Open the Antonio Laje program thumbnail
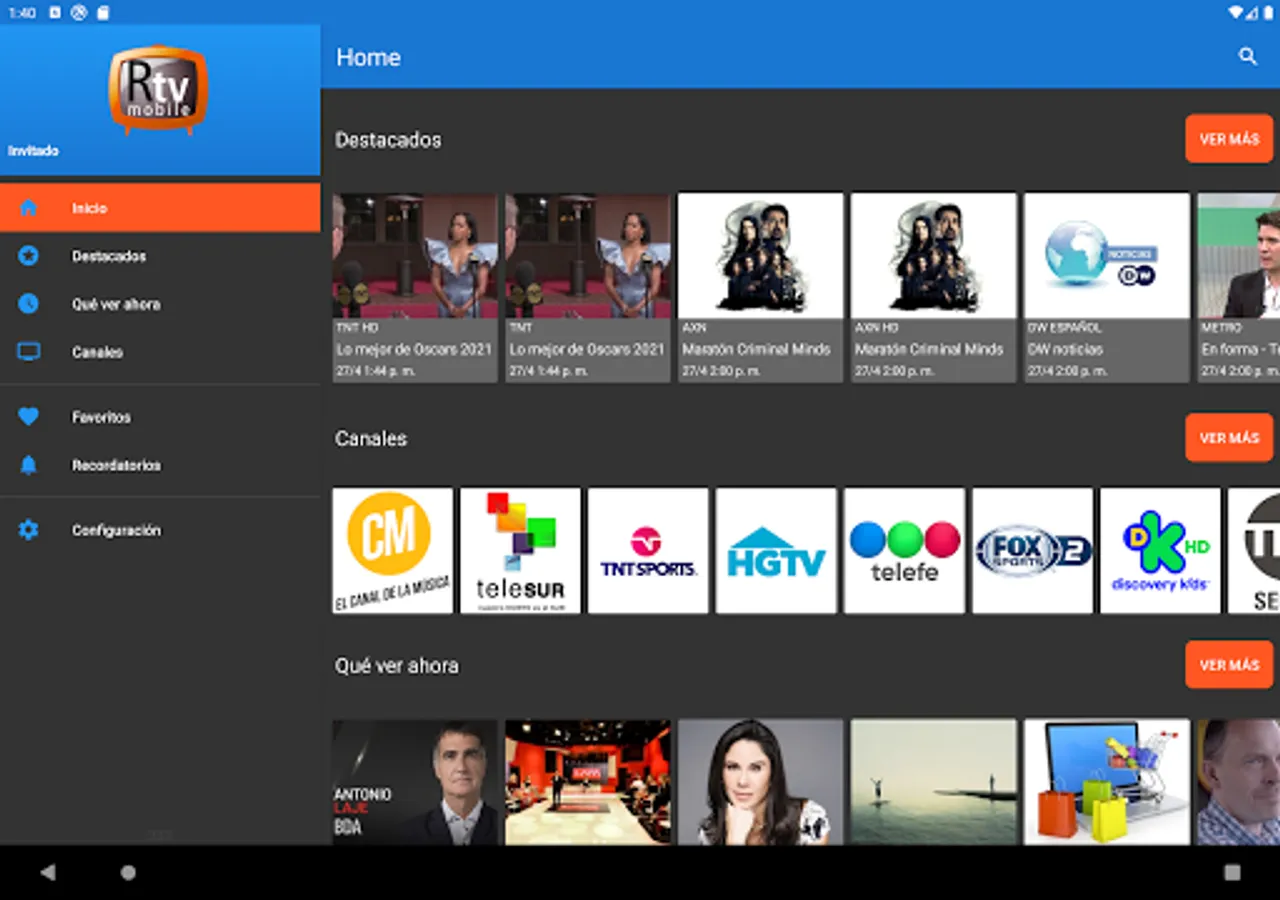Image resolution: width=1280 pixels, height=900 pixels. tap(415, 782)
